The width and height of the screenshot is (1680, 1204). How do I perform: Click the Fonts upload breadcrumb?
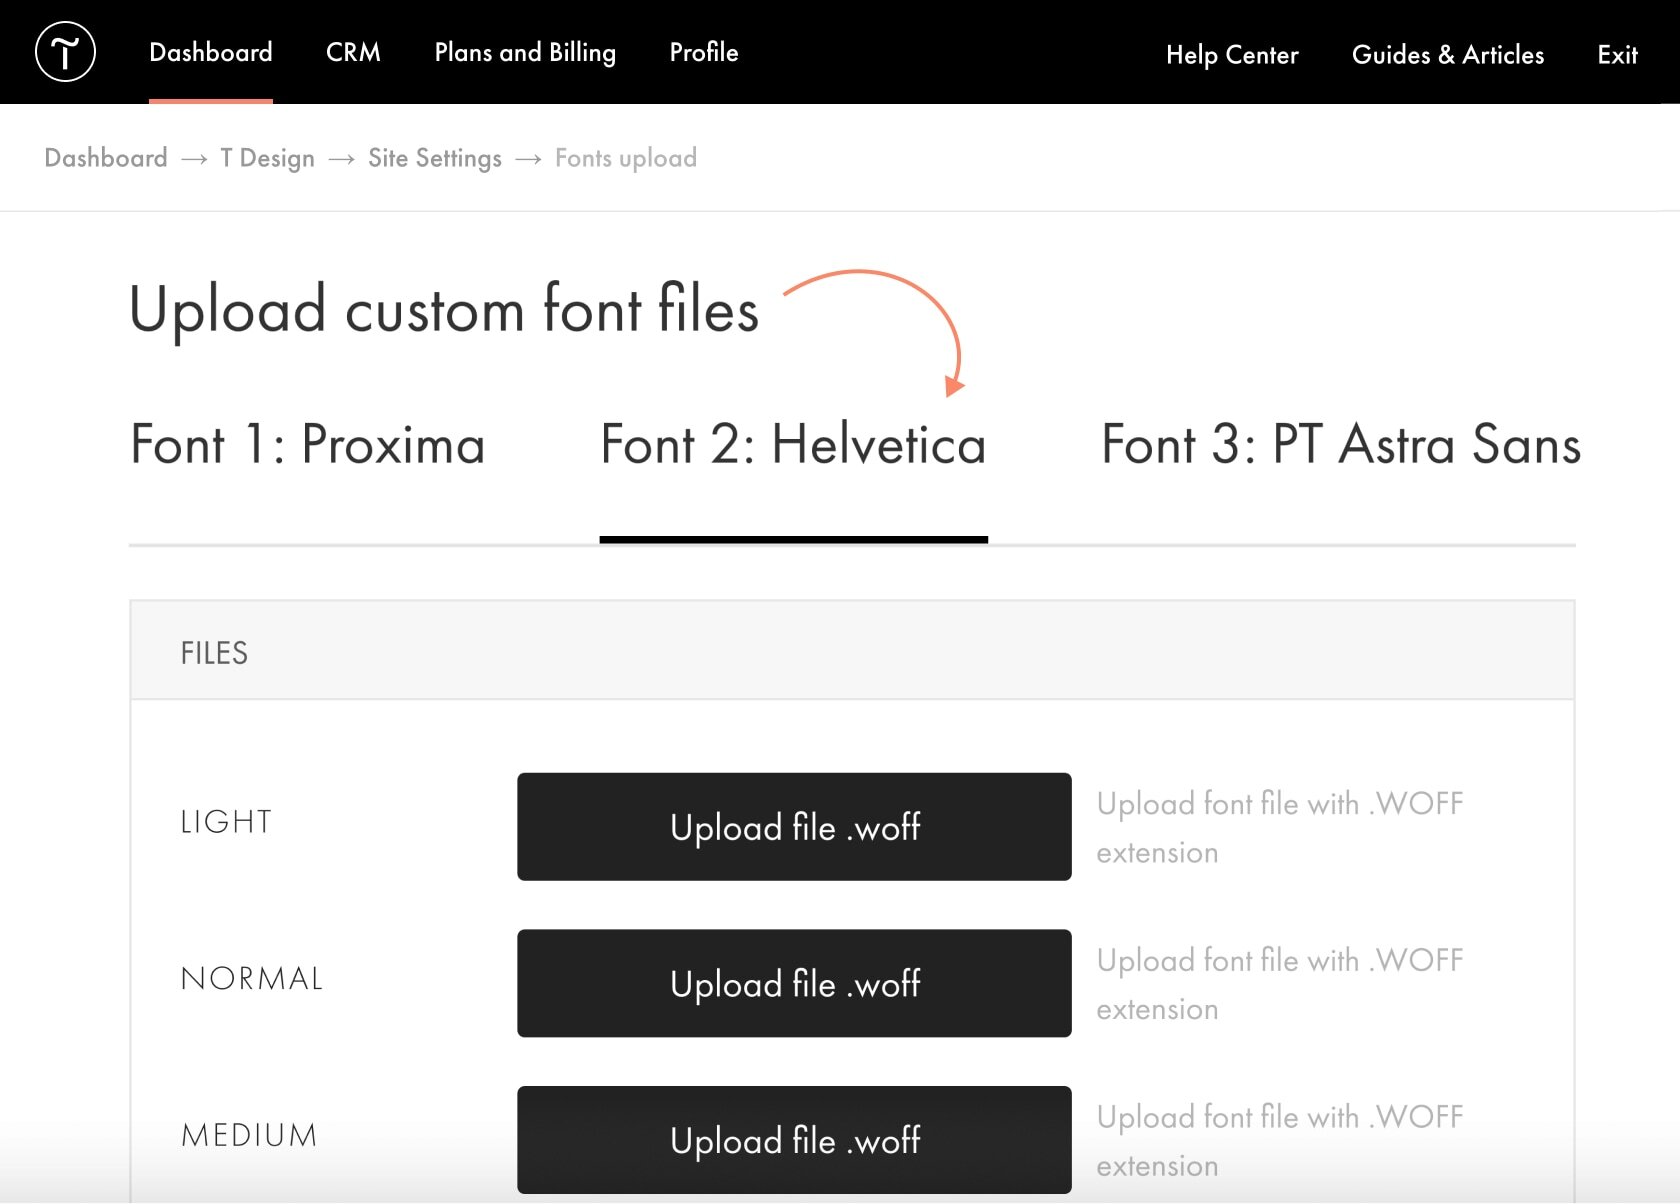coord(626,158)
